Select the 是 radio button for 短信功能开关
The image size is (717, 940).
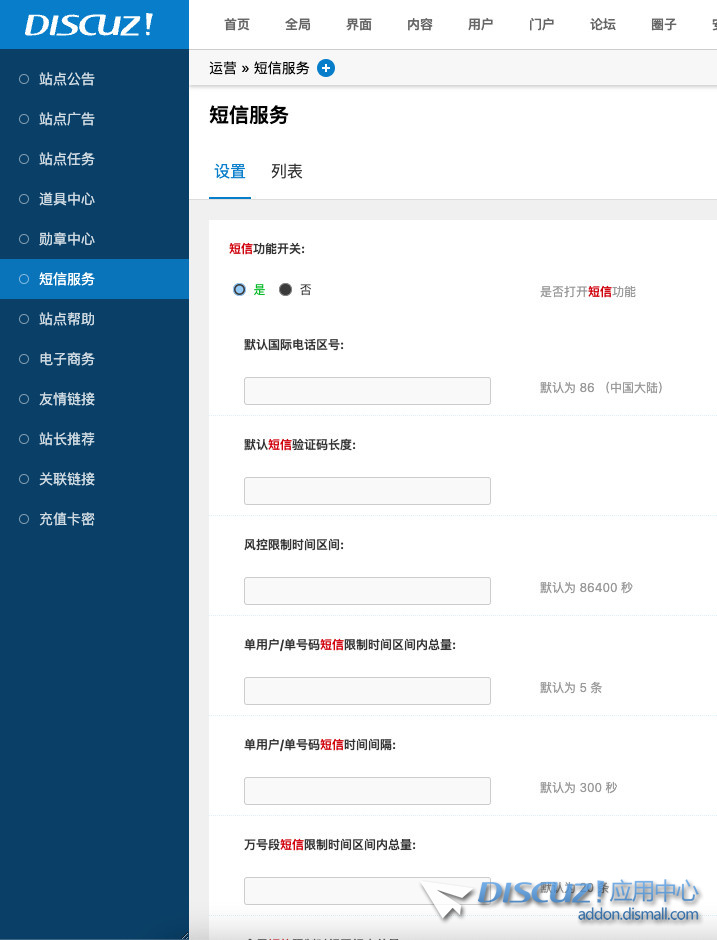click(x=240, y=290)
